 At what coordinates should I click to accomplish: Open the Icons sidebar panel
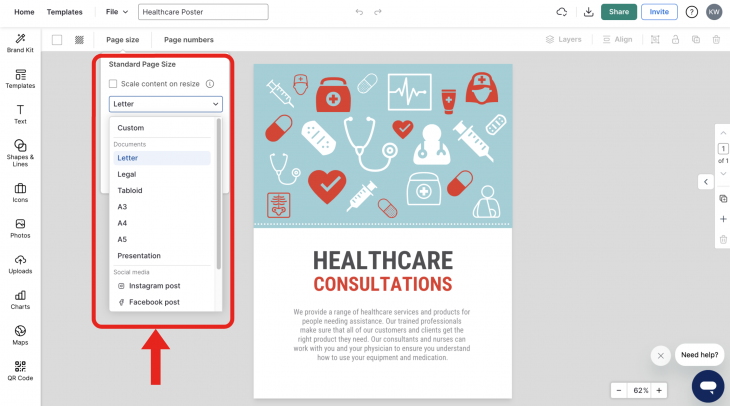pyautogui.click(x=20, y=192)
